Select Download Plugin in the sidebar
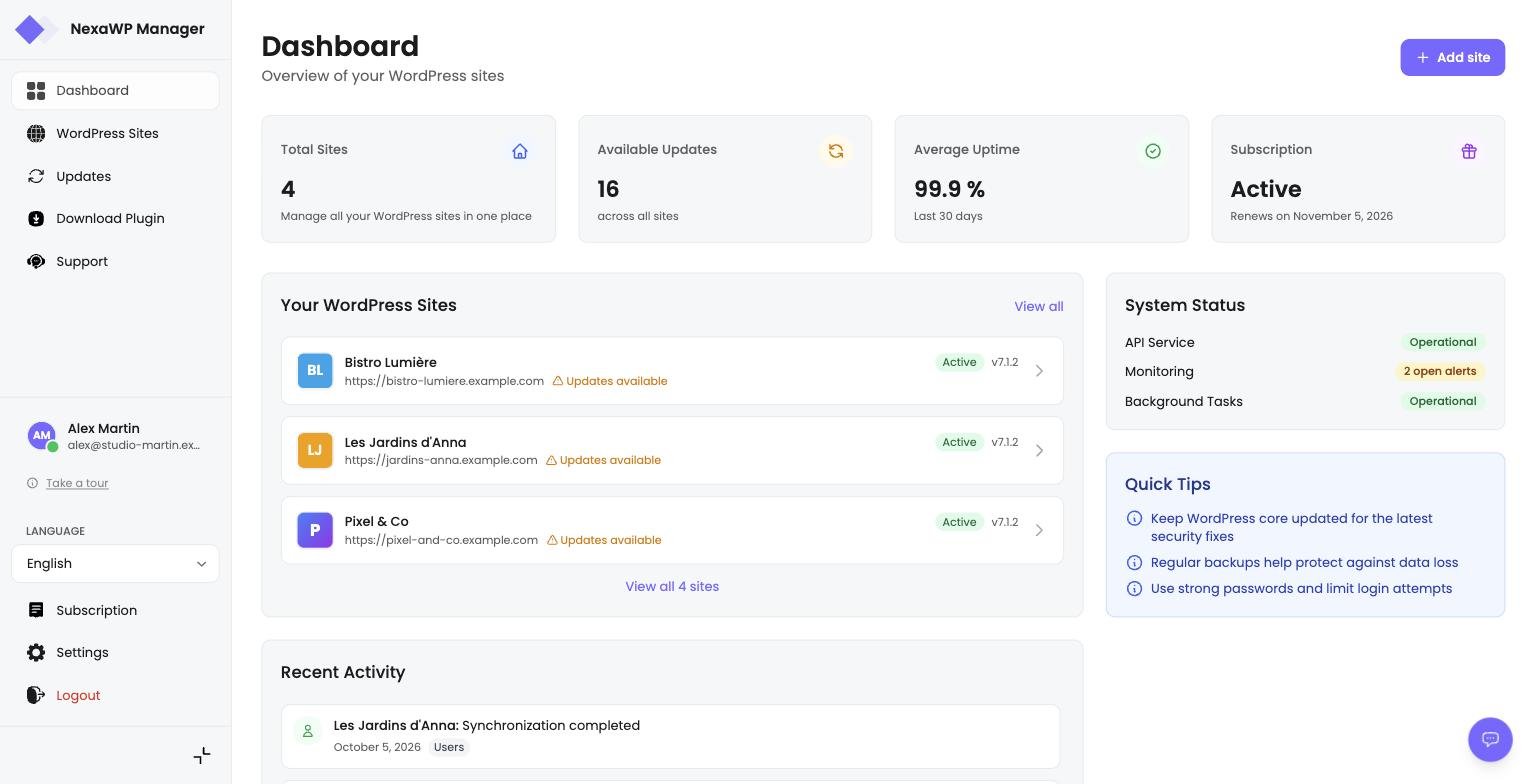 point(116,219)
